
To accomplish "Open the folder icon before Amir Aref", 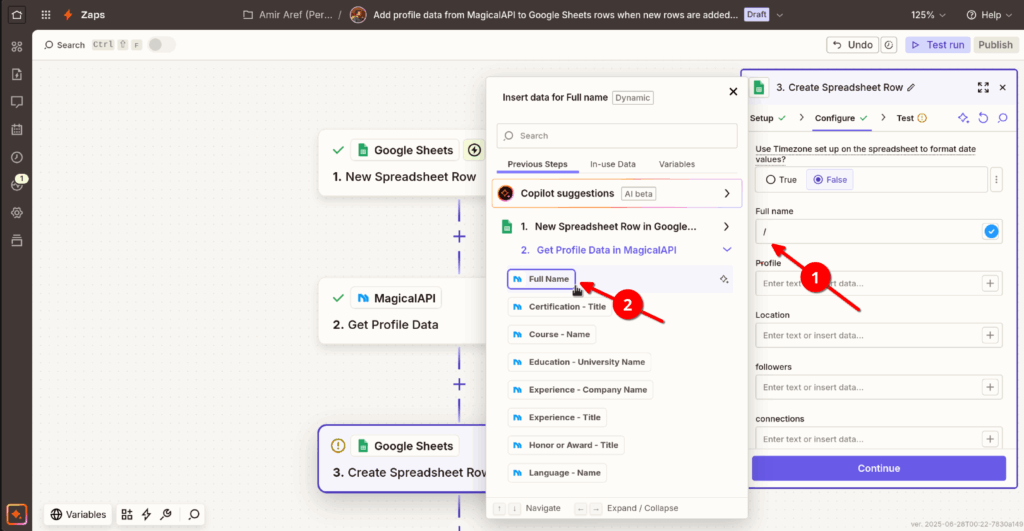I will click(248, 14).
